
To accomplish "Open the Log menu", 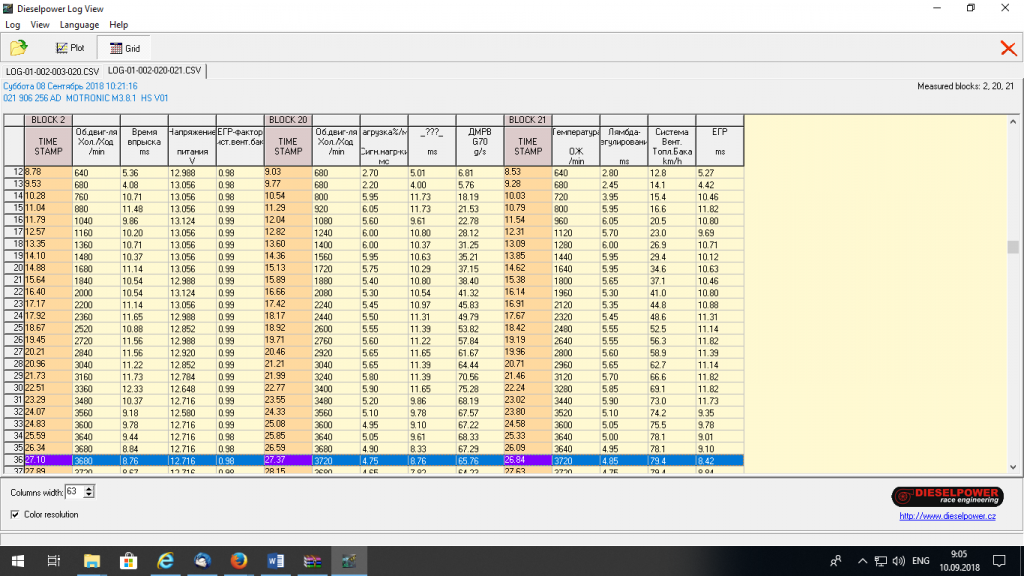I will (x=12, y=24).
